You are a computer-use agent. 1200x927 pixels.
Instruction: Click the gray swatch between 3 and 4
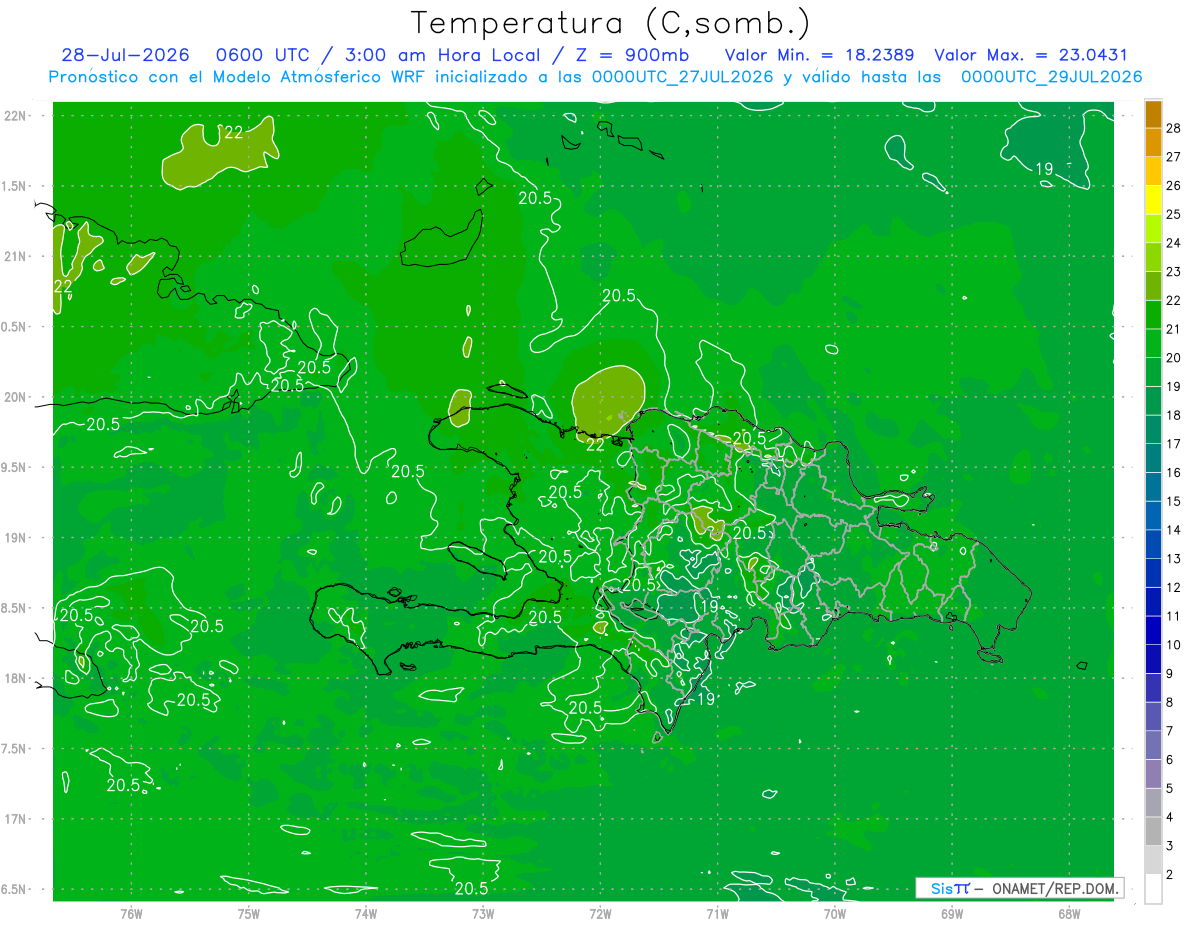[x=1153, y=832]
